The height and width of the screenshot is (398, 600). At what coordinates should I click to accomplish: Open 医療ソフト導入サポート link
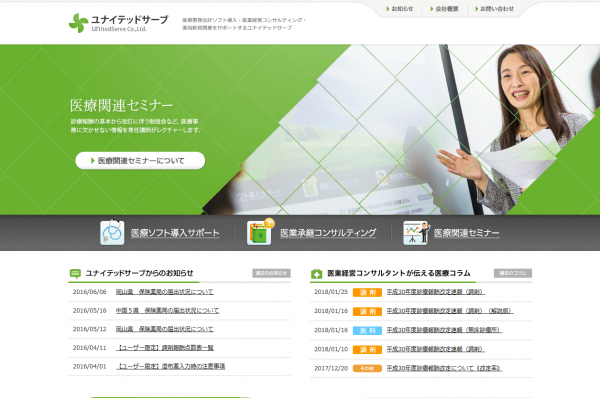pyautogui.click(x=175, y=233)
